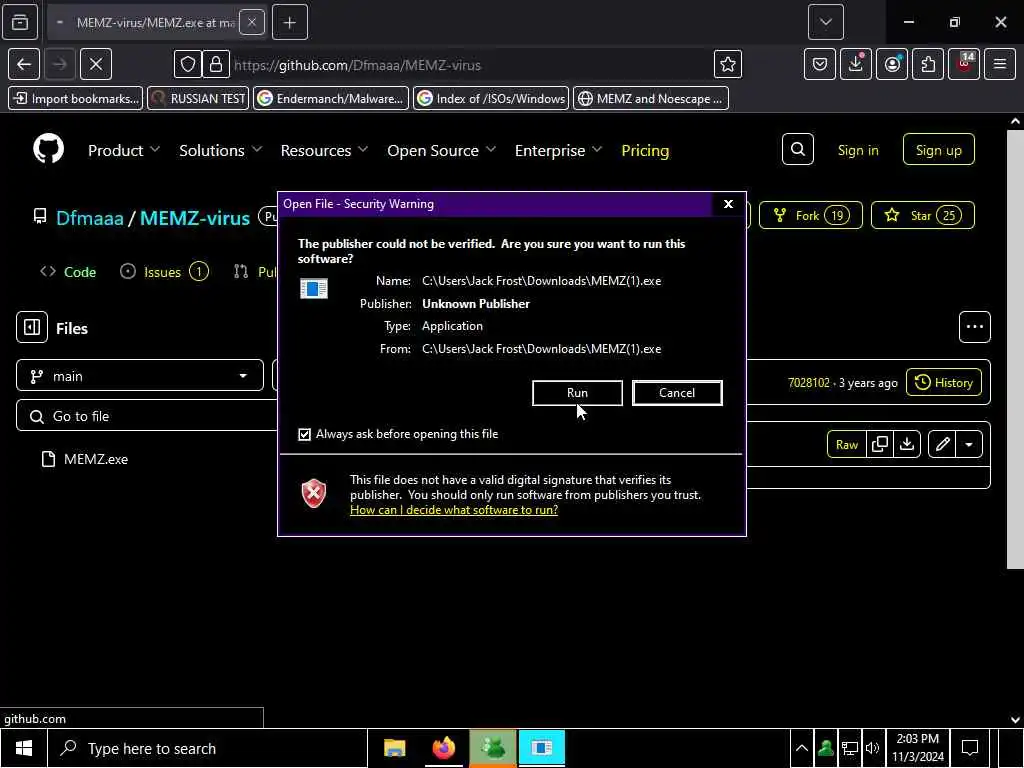Viewport: 1024px width, 768px height.
Task: Open a new browser tab
Action: pyautogui.click(x=289, y=23)
